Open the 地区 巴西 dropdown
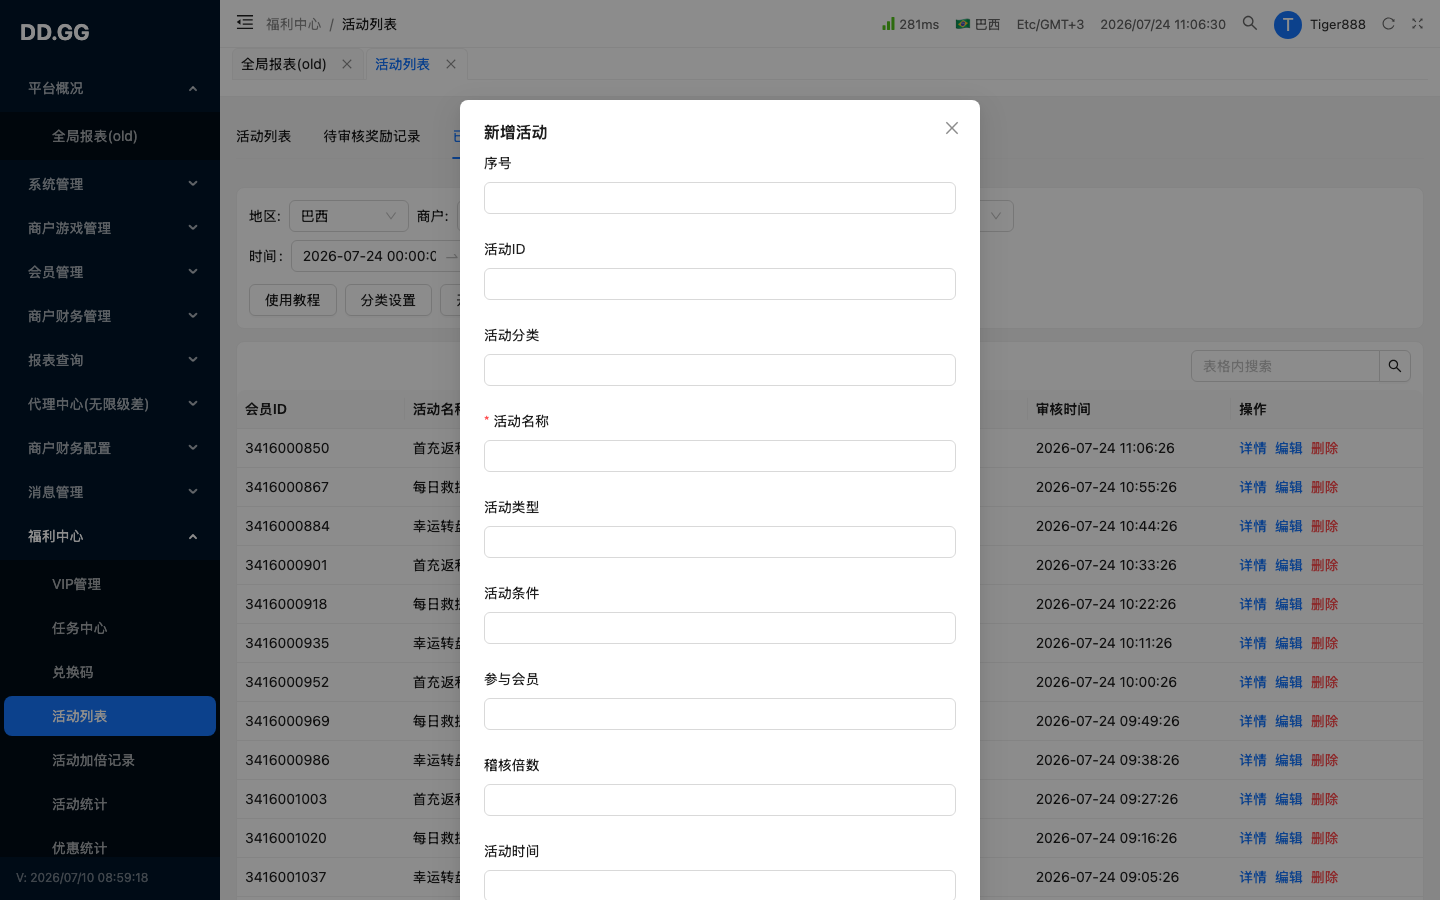The image size is (1440, 900). coord(348,216)
